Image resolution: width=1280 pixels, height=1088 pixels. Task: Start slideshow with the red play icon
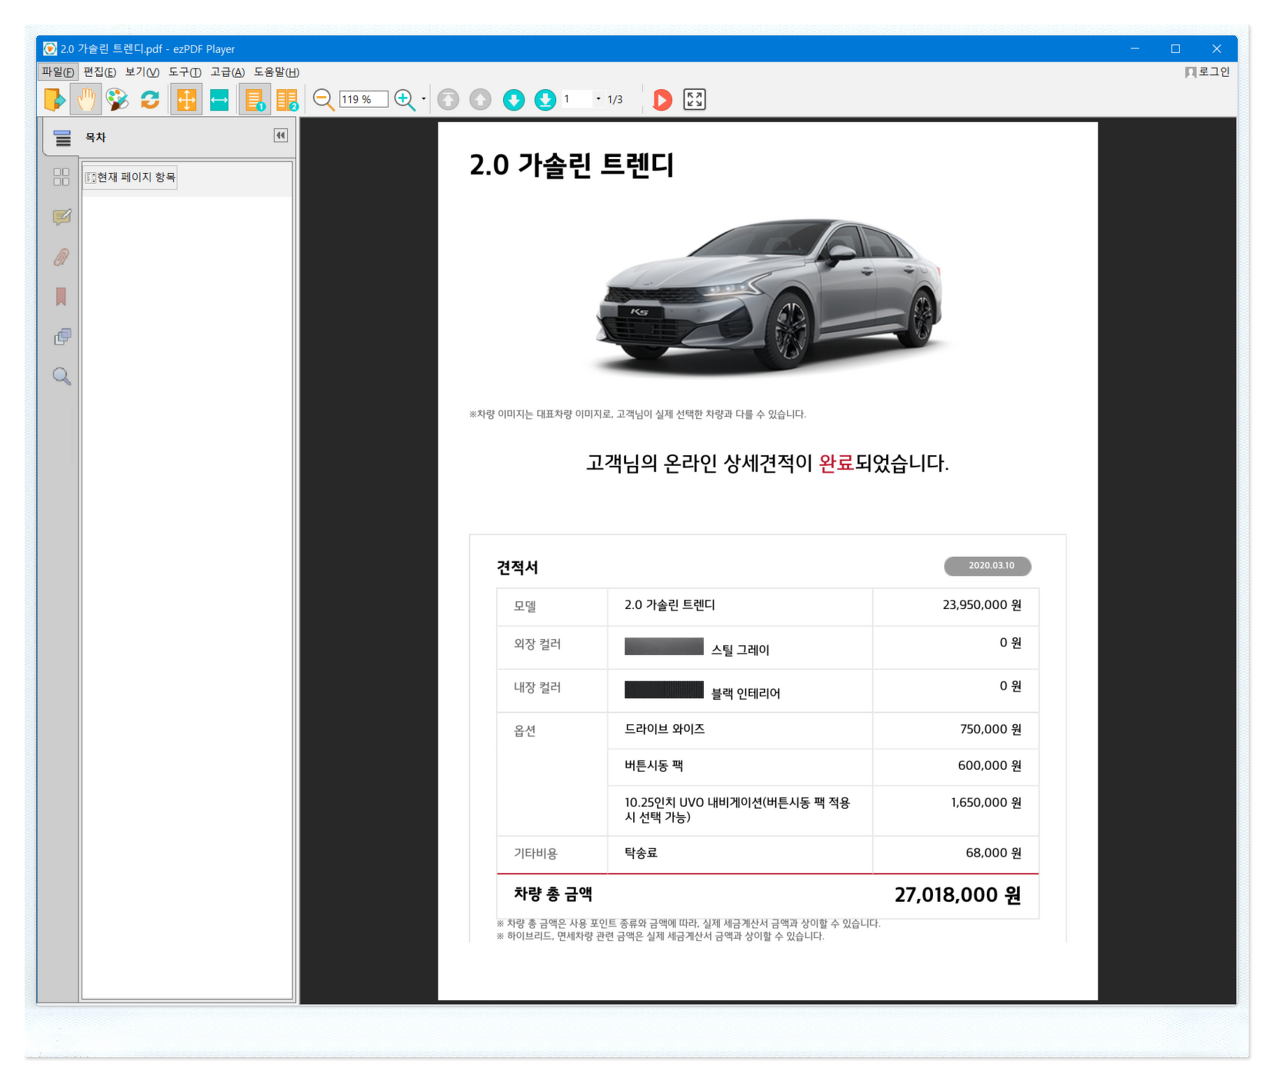(662, 99)
